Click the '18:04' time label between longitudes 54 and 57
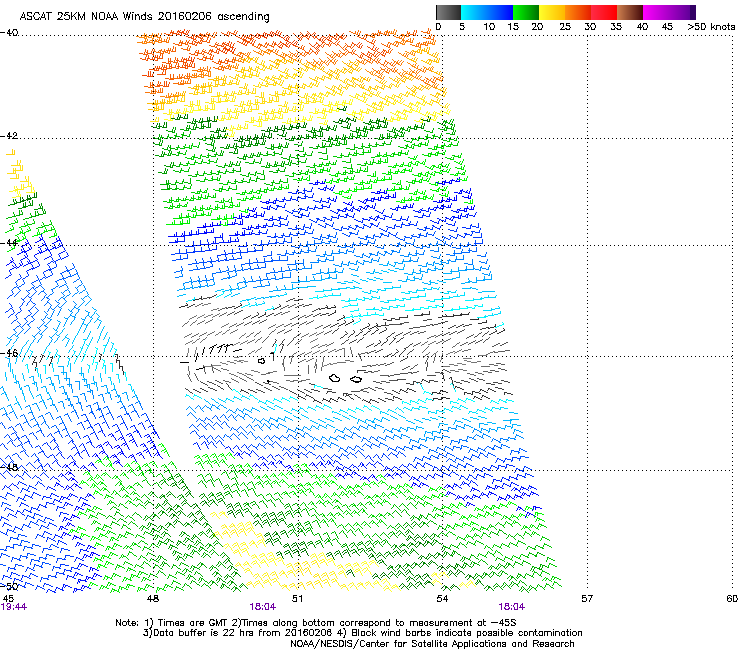 click(x=512, y=607)
